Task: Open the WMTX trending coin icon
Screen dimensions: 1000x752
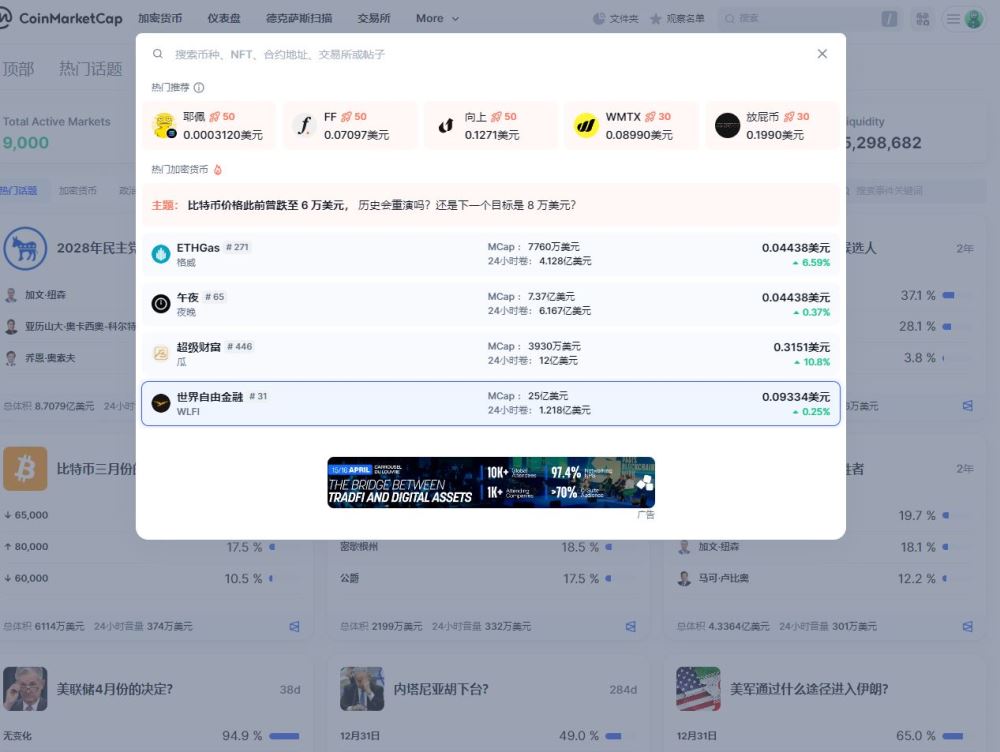Action: 586,125
